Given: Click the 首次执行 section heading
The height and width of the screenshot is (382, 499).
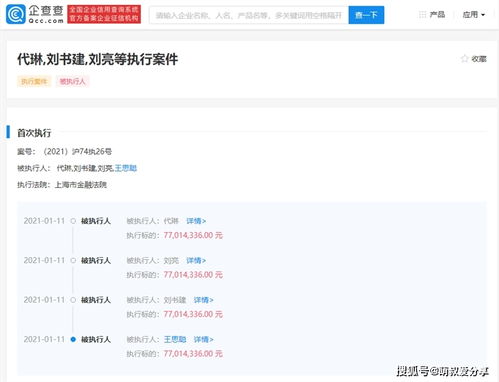Looking at the screenshot, I should coord(34,133).
